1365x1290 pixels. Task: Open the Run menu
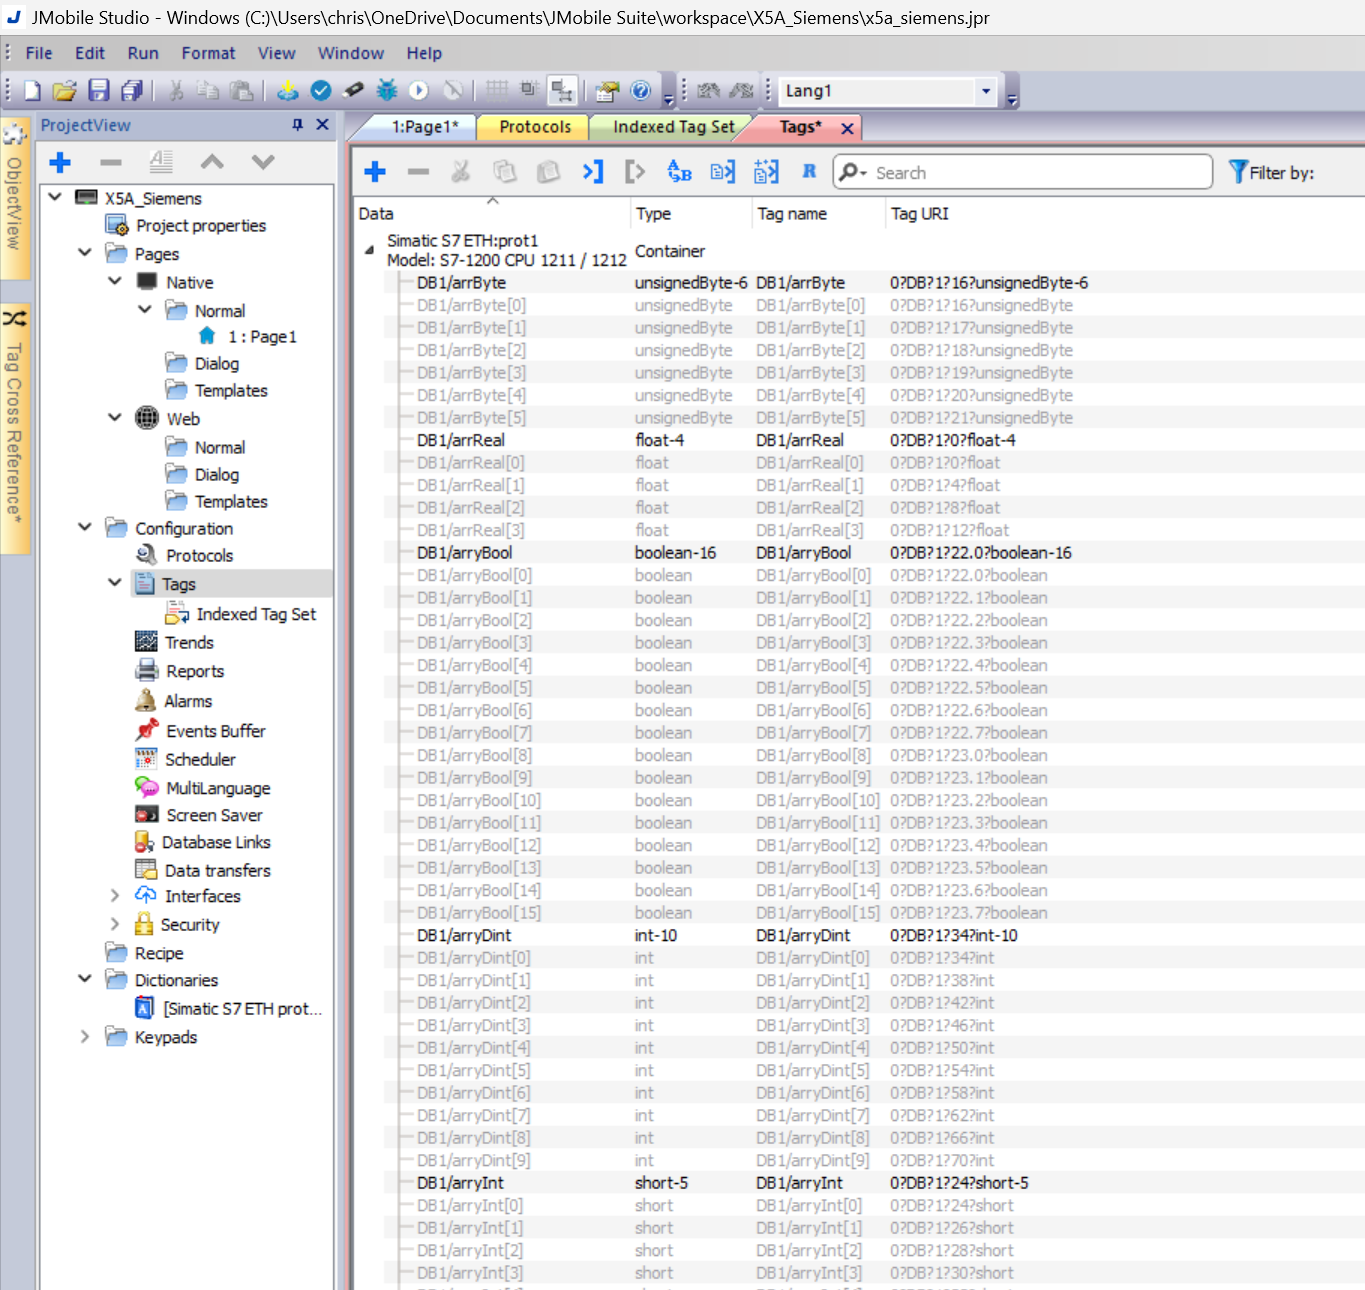[143, 53]
